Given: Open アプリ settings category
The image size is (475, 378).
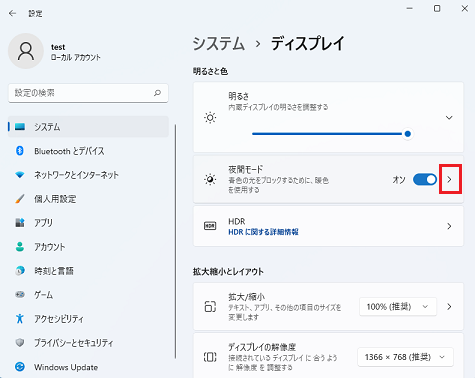Looking at the screenshot, I should coord(88,223).
